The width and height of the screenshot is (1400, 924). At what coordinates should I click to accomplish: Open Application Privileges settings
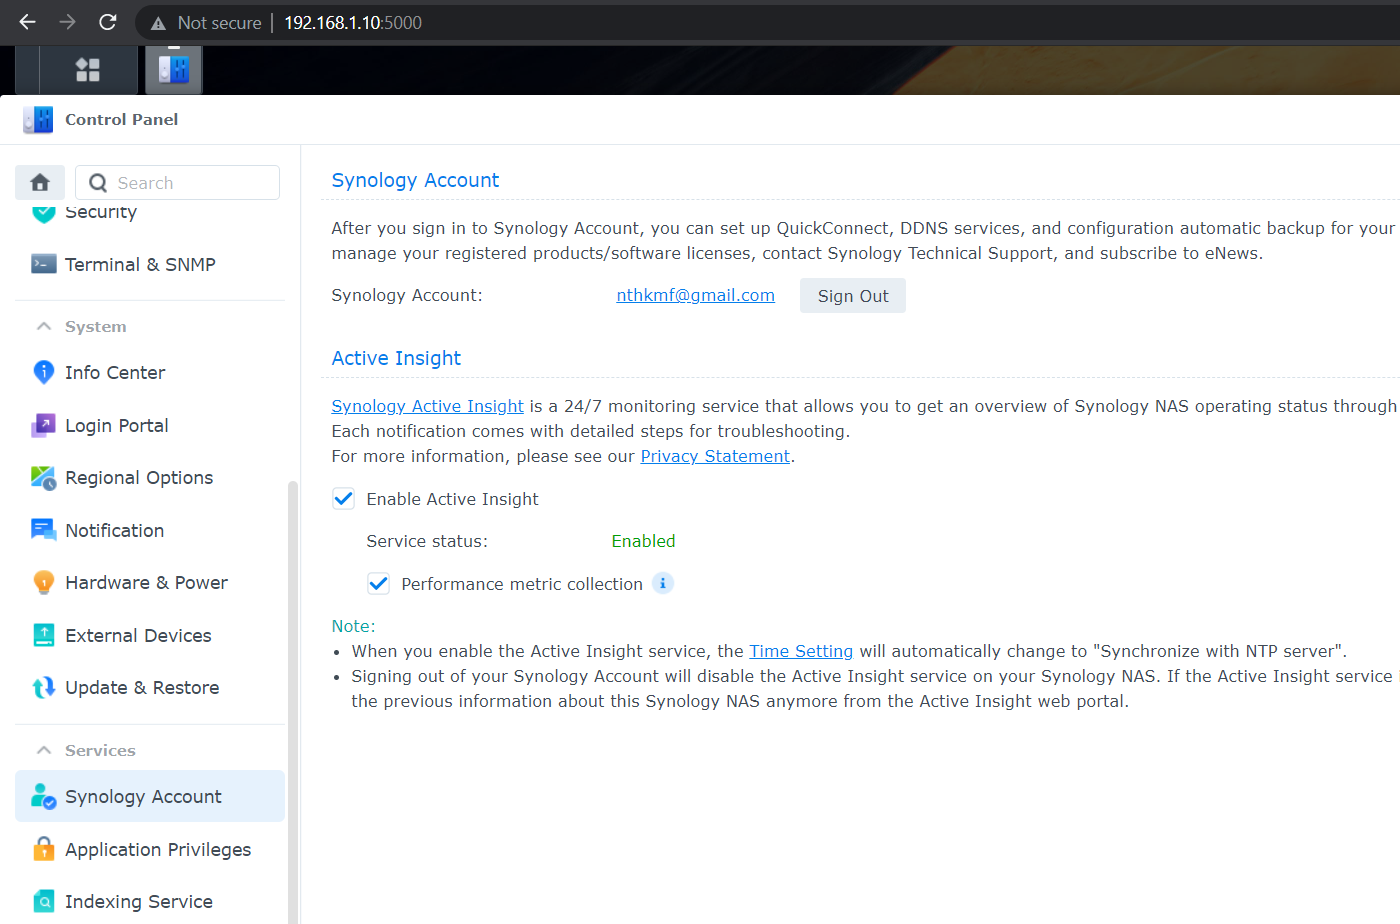[x=157, y=849]
